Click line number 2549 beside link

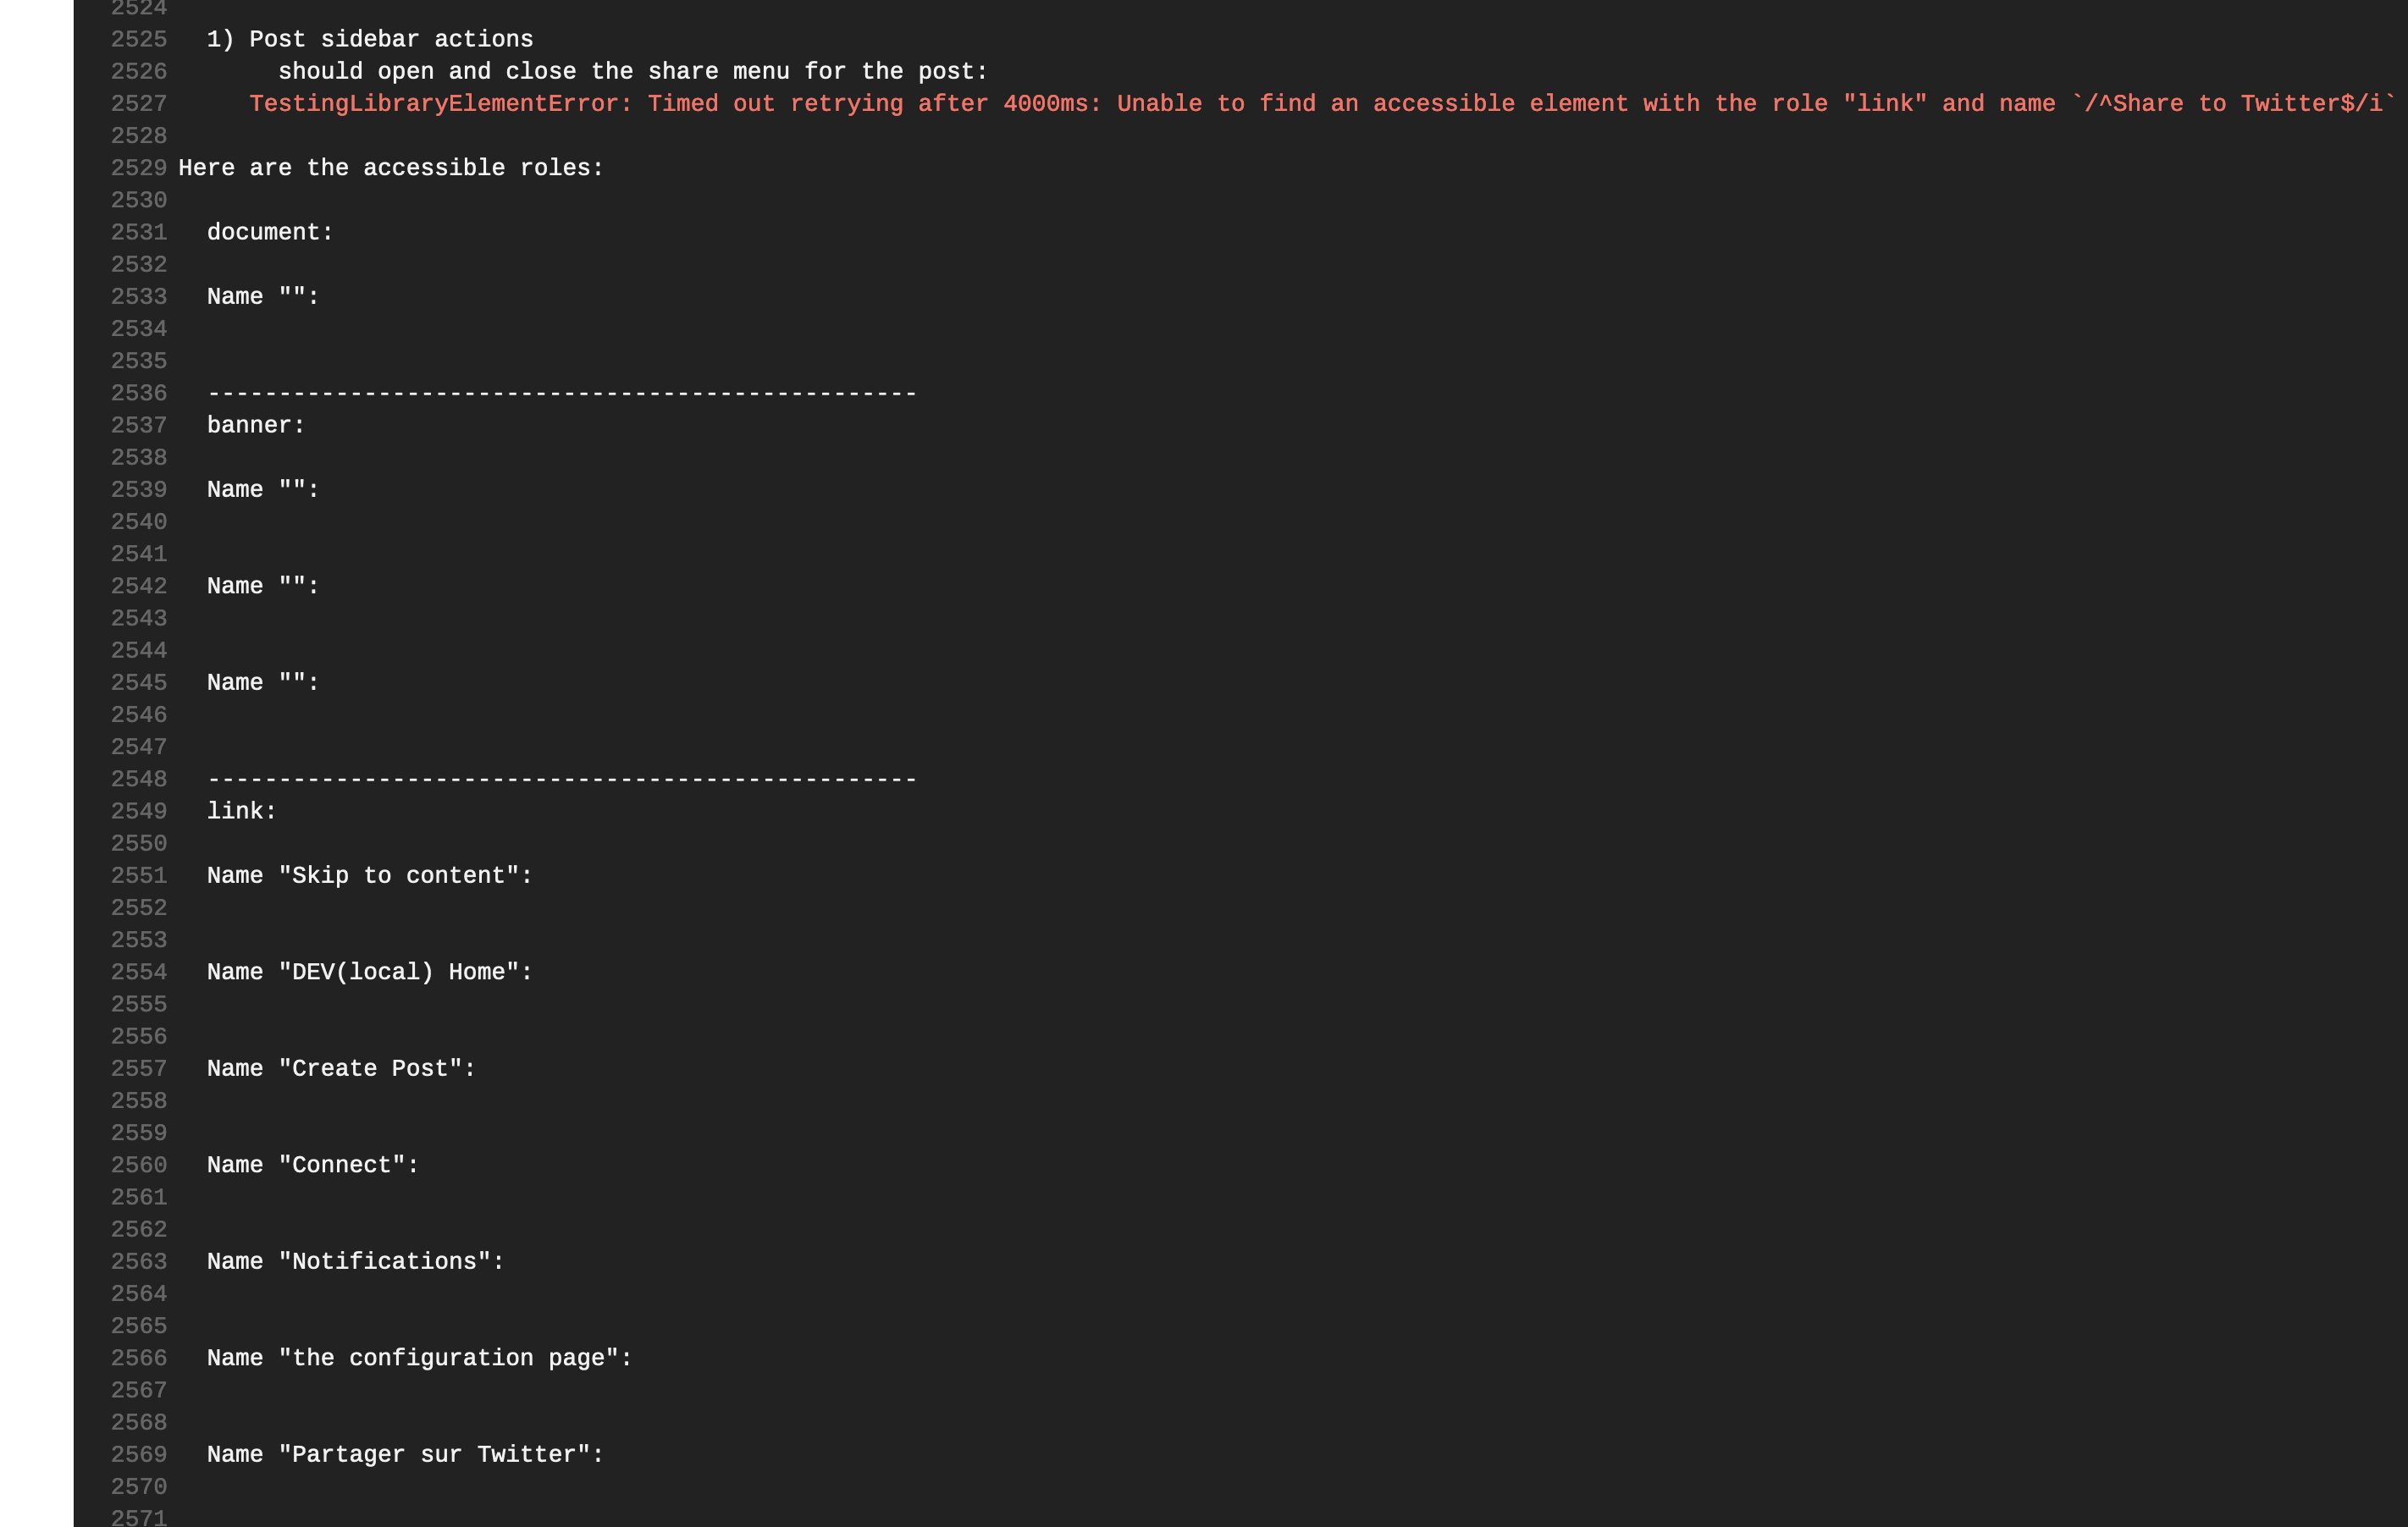(138, 811)
